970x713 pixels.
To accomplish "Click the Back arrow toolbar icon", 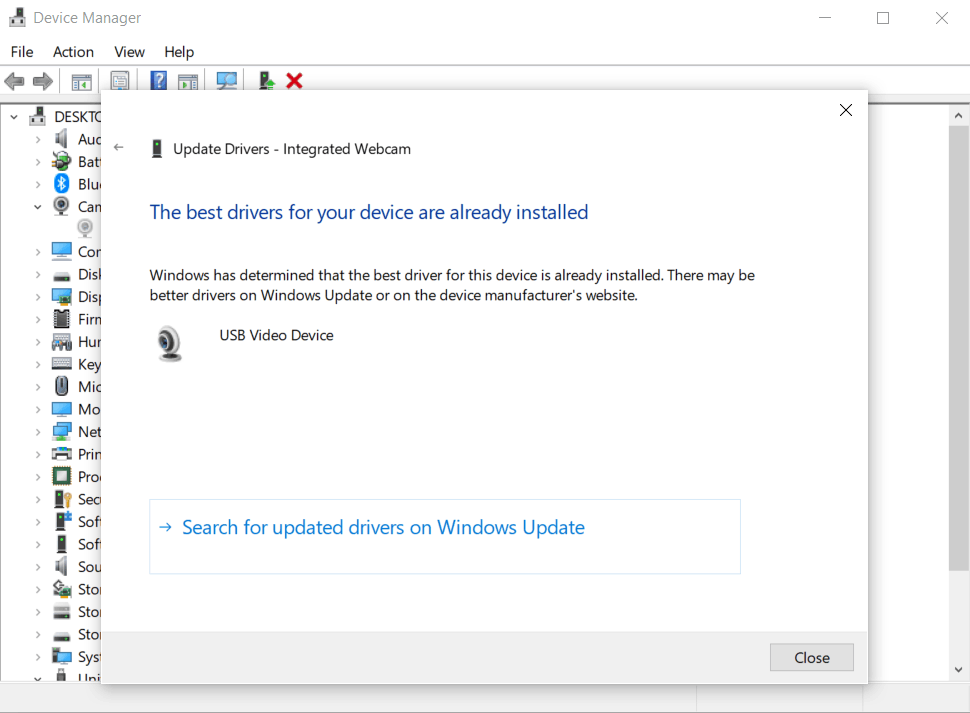I will [14, 81].
